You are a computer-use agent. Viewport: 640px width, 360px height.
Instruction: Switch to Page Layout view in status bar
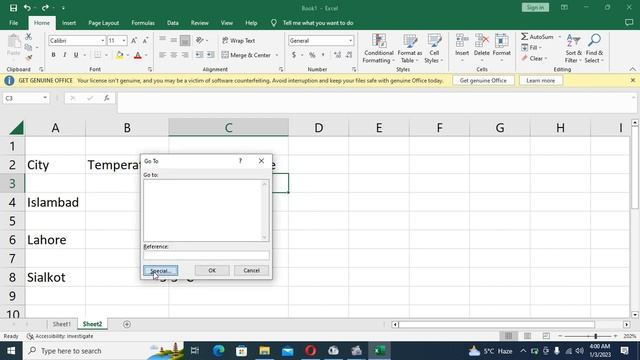[x=527, y=336]
